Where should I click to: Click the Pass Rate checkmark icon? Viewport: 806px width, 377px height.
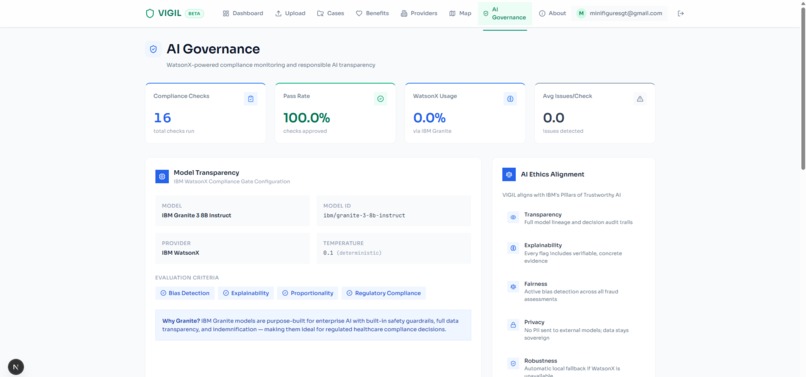[x=380, y=99]
